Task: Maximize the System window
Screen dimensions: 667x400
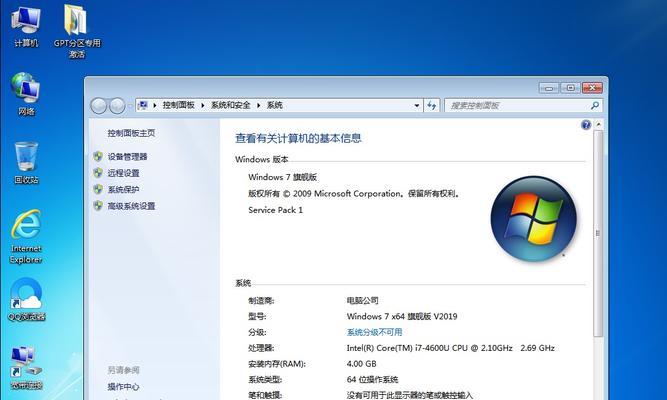Action: [570, 88]
